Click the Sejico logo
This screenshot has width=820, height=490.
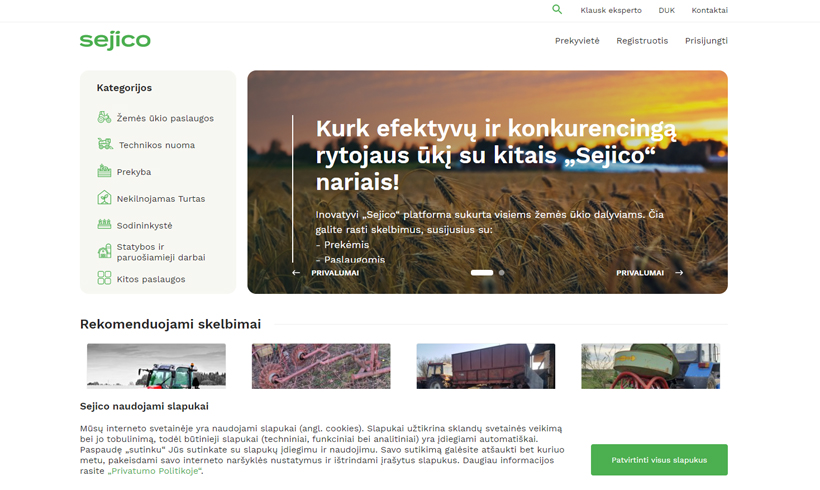(x=115, y=40)
